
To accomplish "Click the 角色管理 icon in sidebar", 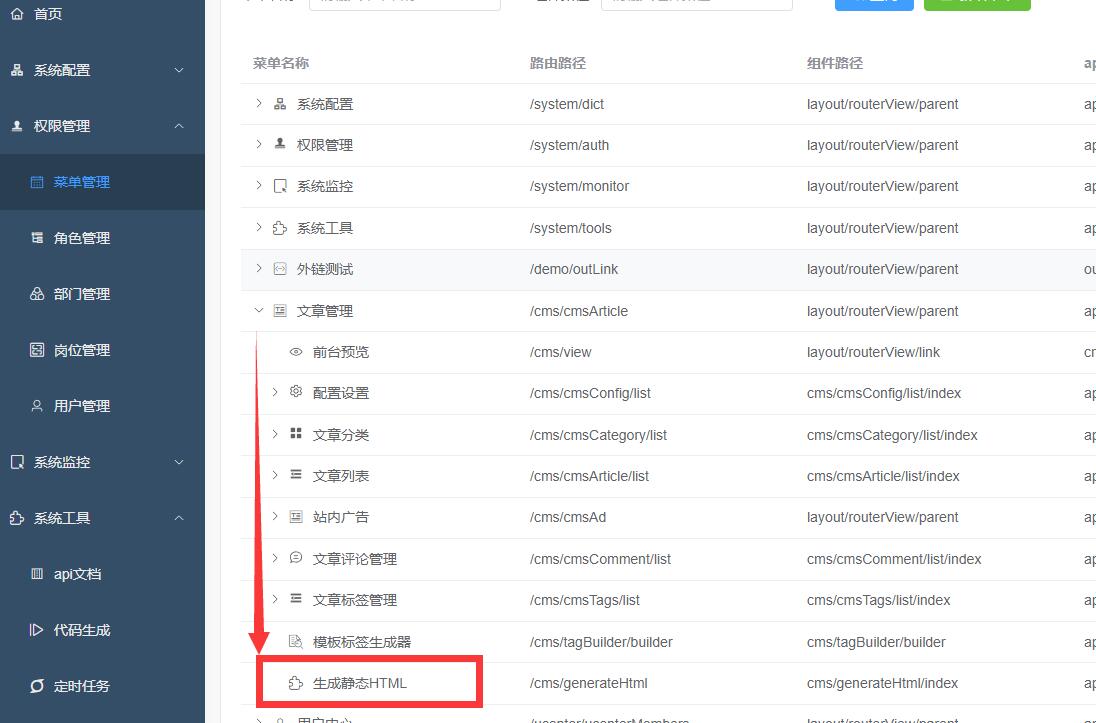I will tap(37, 238).
